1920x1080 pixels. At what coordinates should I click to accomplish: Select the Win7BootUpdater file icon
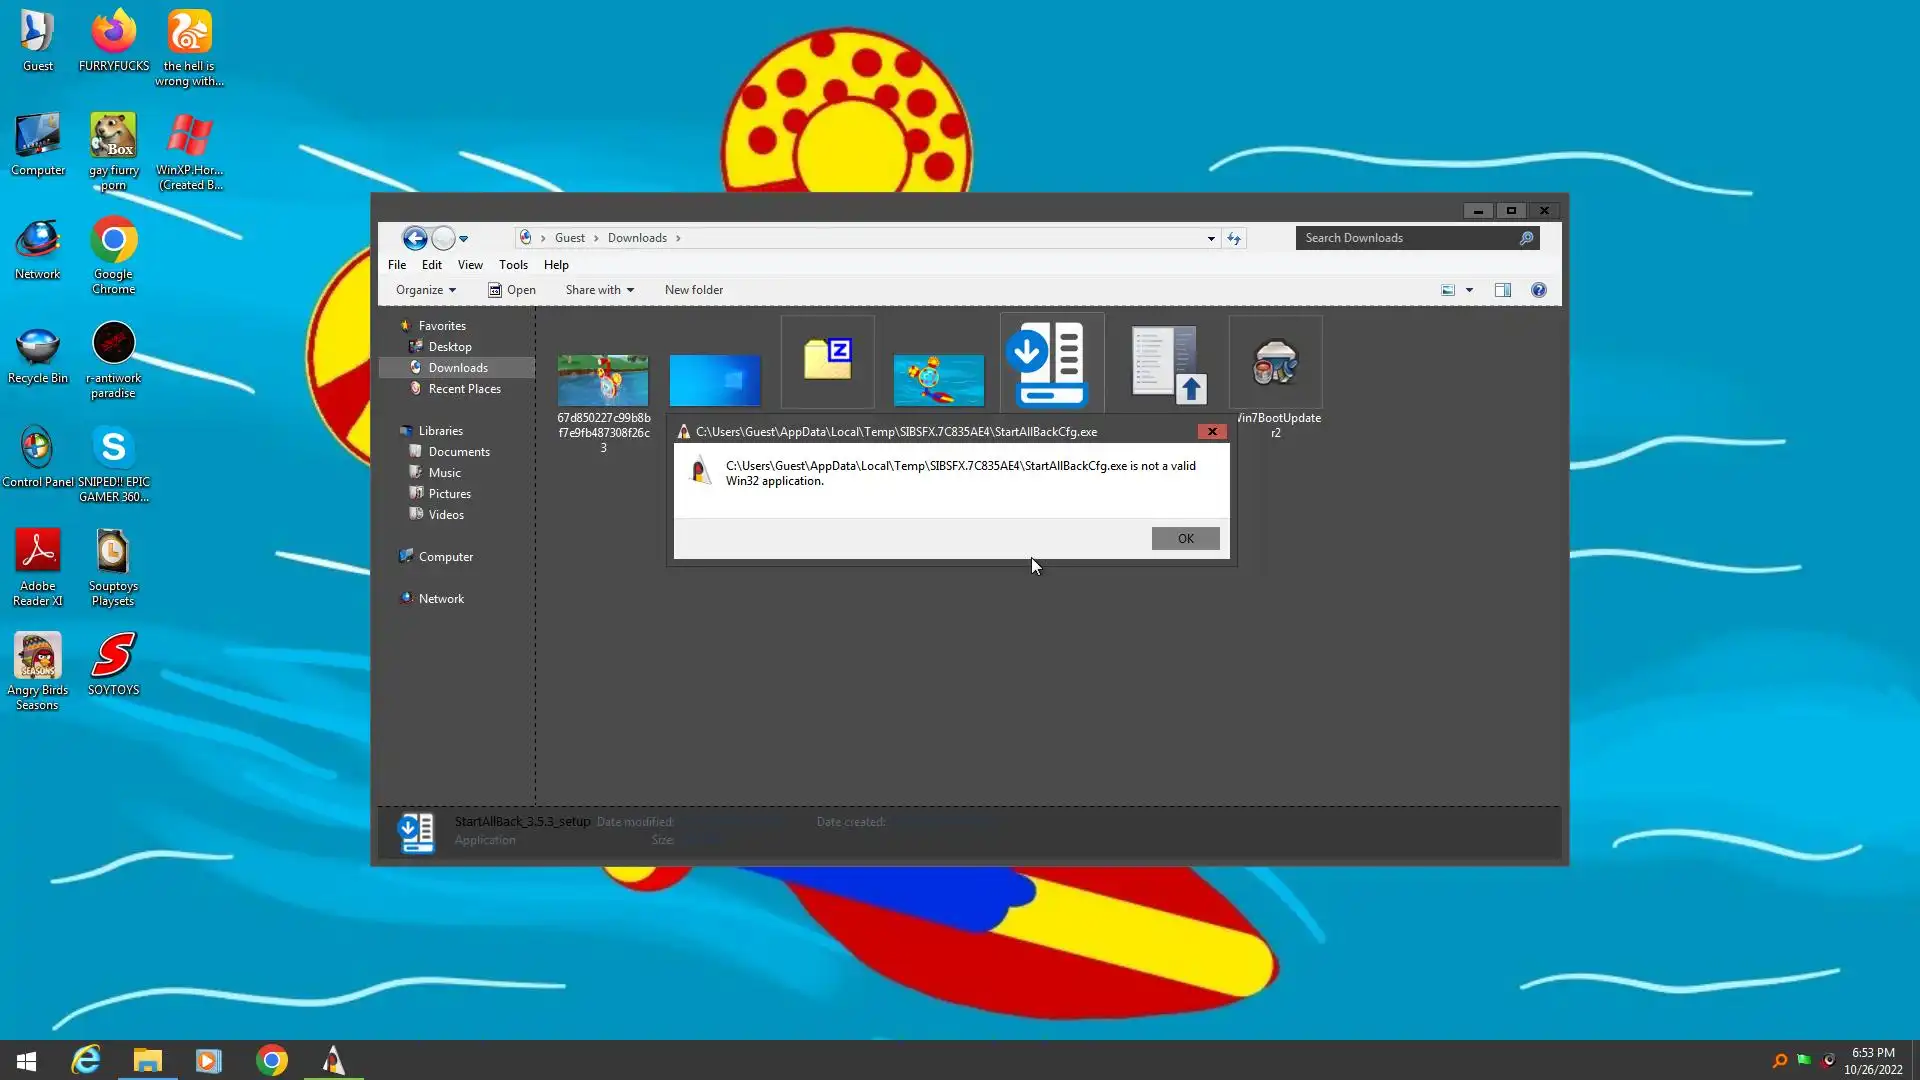point(1275,364)
